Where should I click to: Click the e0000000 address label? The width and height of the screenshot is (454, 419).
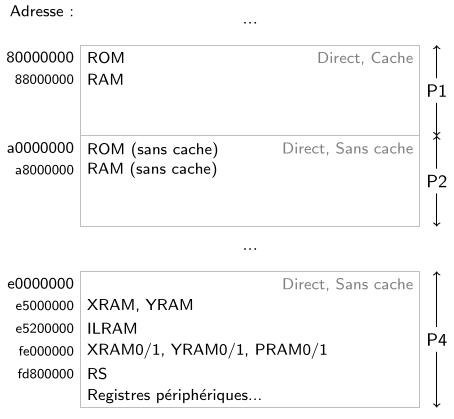click(x=40, y=284)
